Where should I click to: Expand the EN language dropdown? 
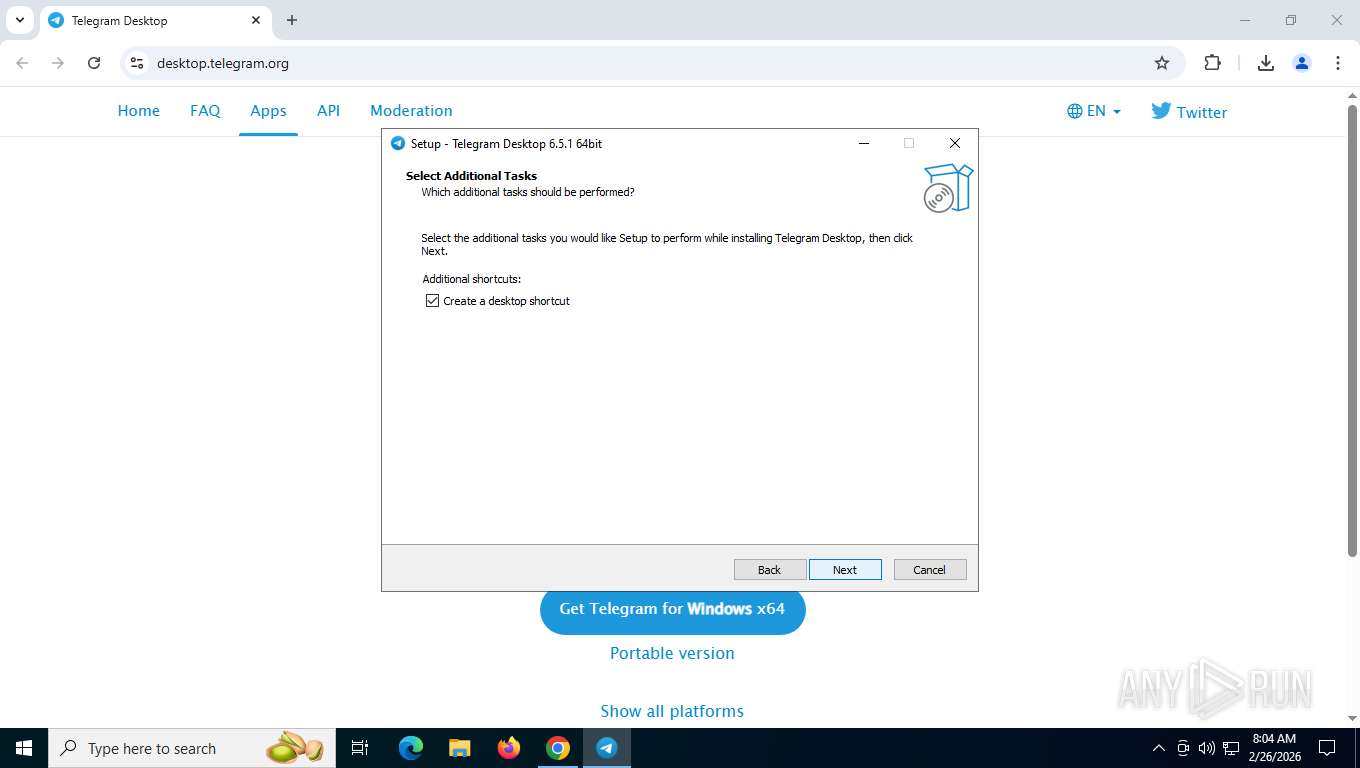tap(1094, 111)
